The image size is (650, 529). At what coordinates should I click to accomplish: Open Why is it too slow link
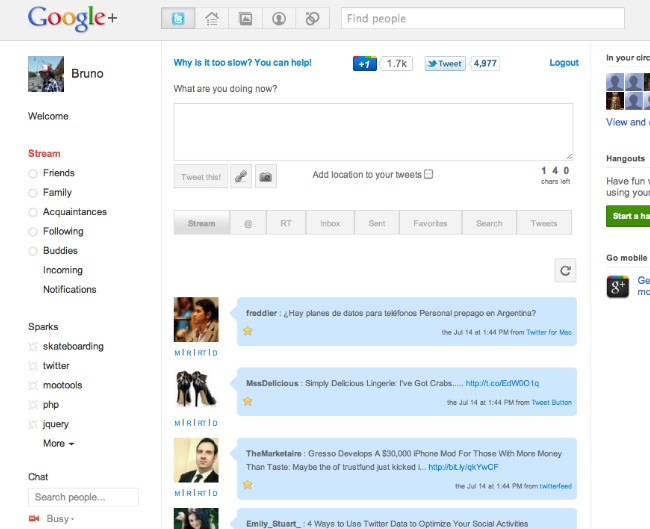(x=243, y=63)
